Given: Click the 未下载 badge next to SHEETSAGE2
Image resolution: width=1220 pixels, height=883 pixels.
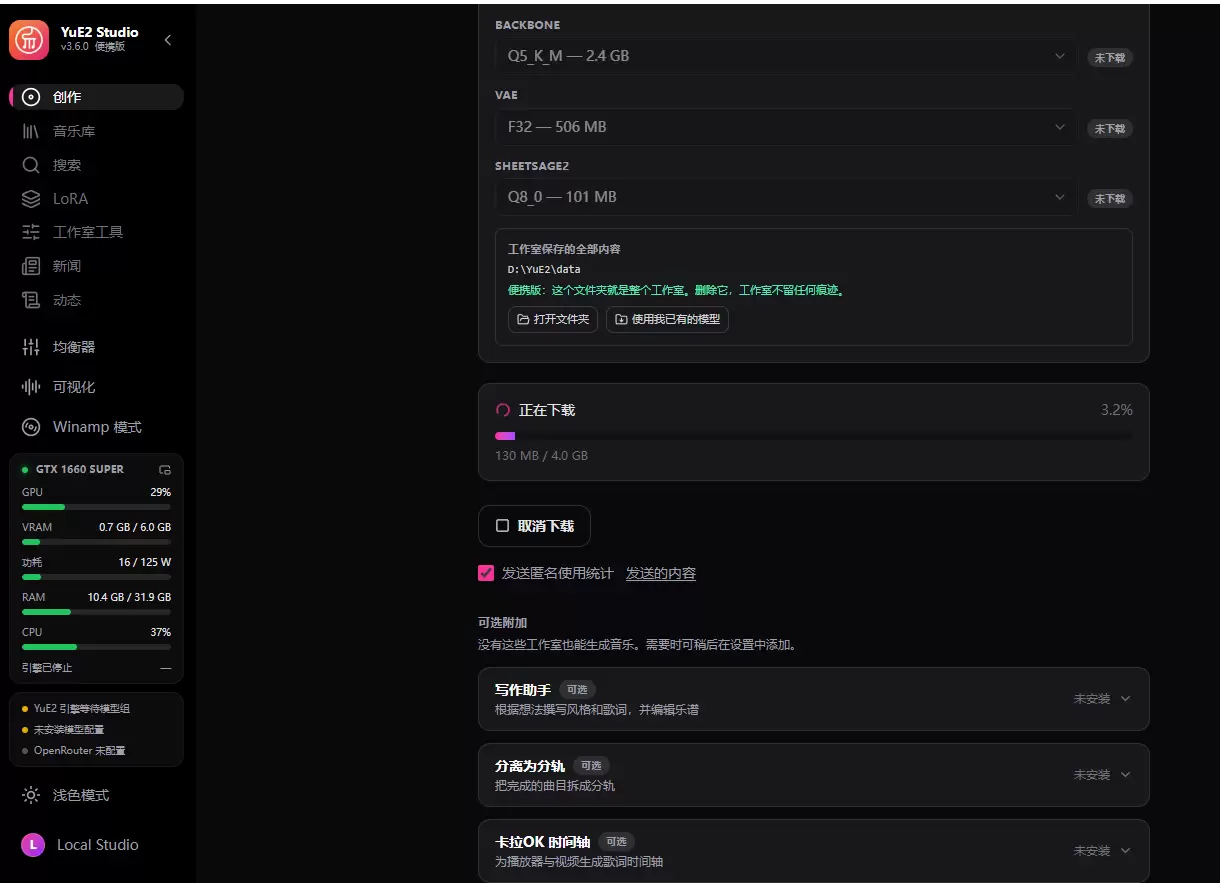Looking at the screenshot, I should point(1110,199).
